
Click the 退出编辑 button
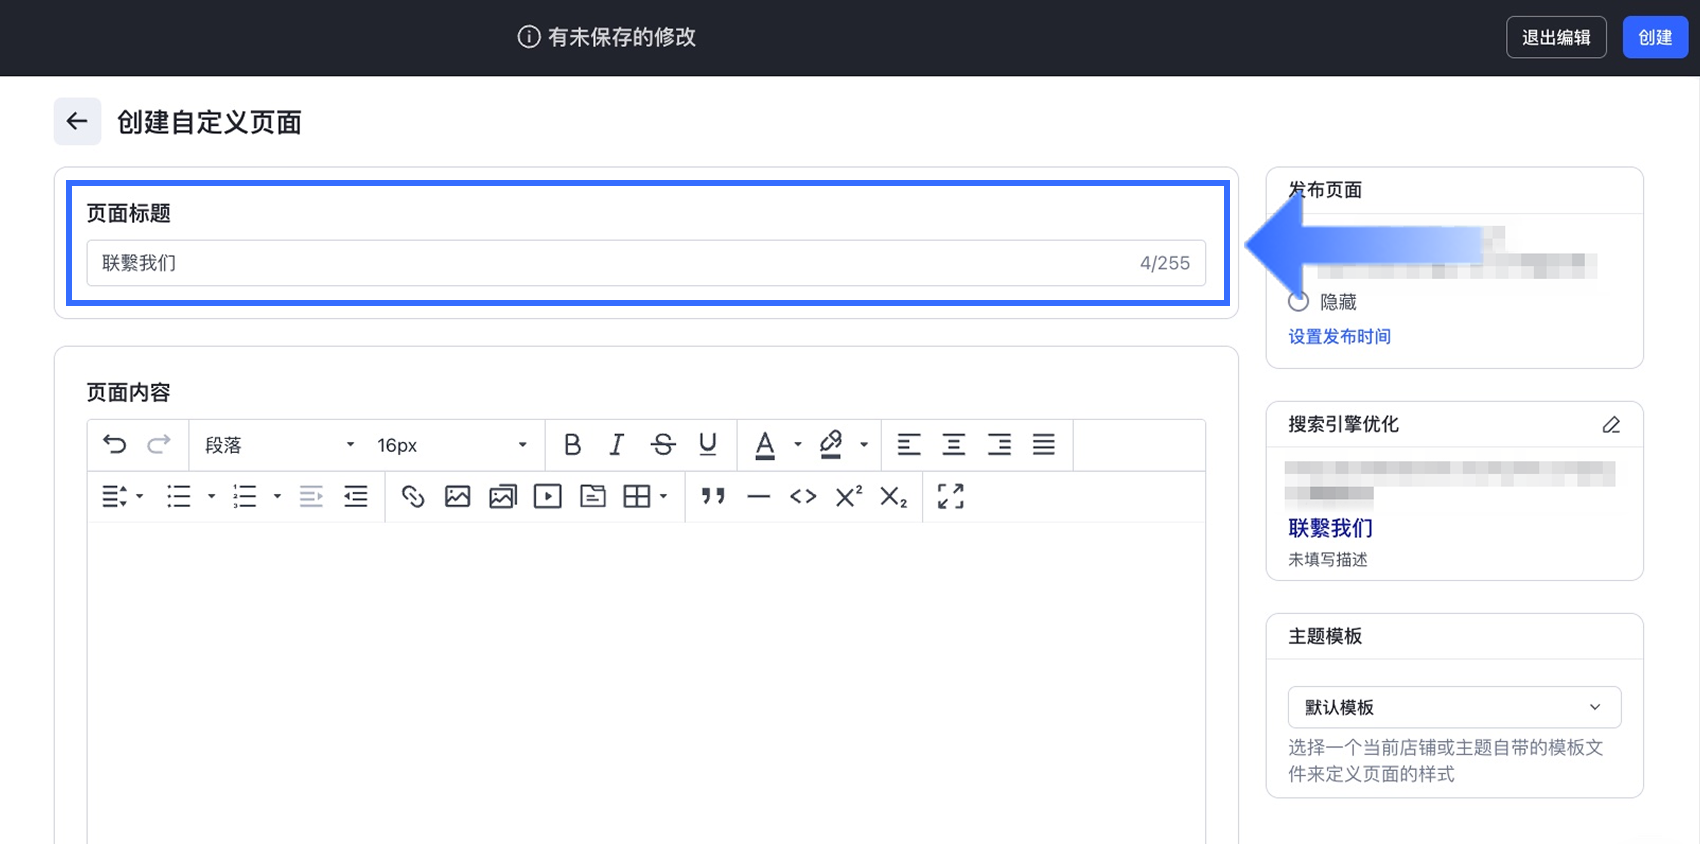click(1556, 37)
